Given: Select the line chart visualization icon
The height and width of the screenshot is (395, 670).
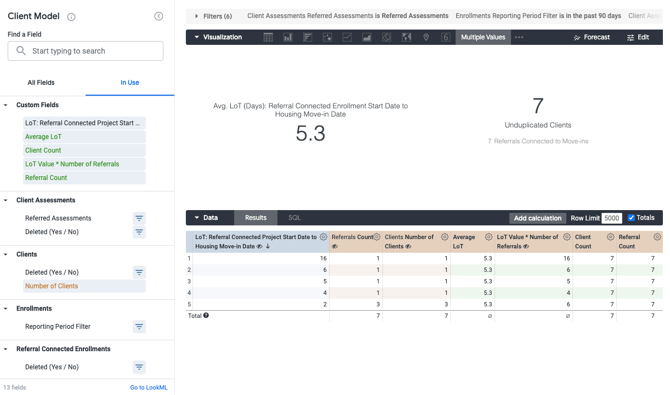Looking at the screenshot, I should tap(347, 38).
